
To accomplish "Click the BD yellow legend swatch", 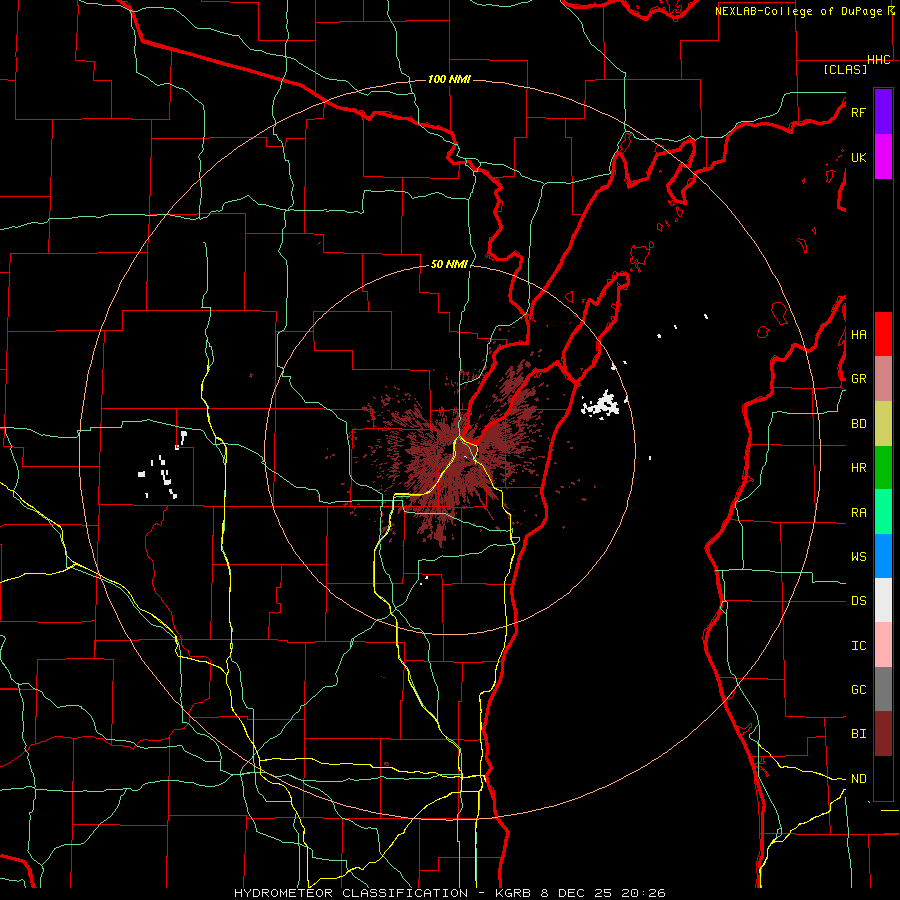I will tap(883, 423).
